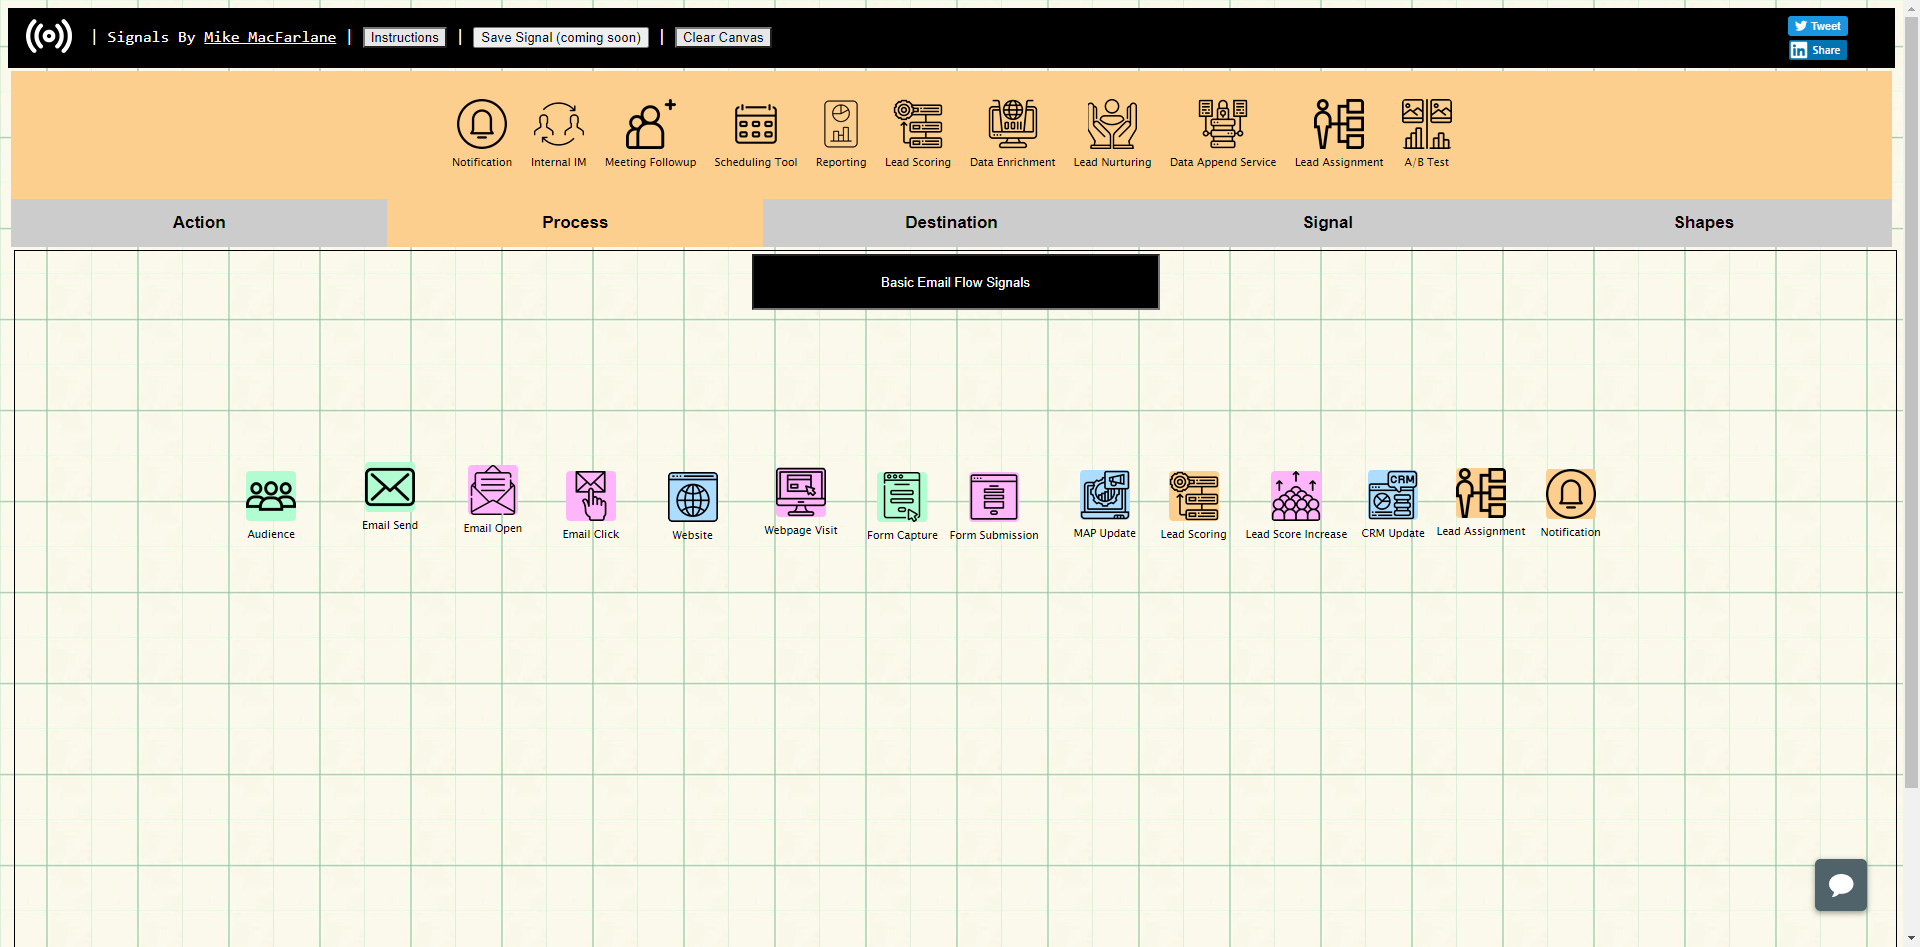Select the Audience node on canvas
The image size is (1920, 947).
pyautogui.click(x=271, y=496)
